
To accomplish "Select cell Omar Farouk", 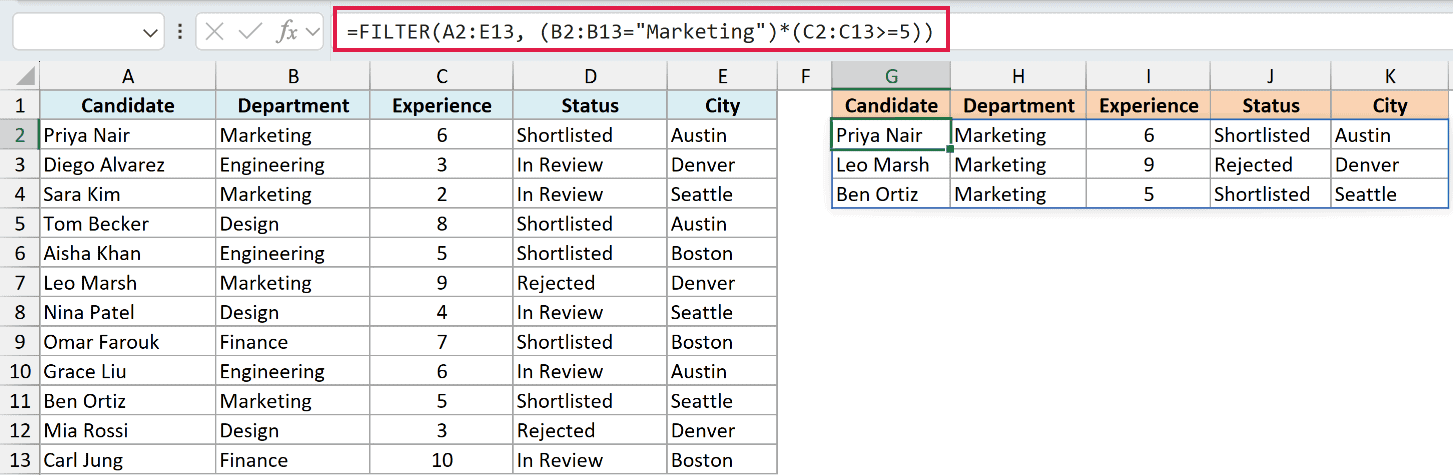I will [x=127, y=341].
